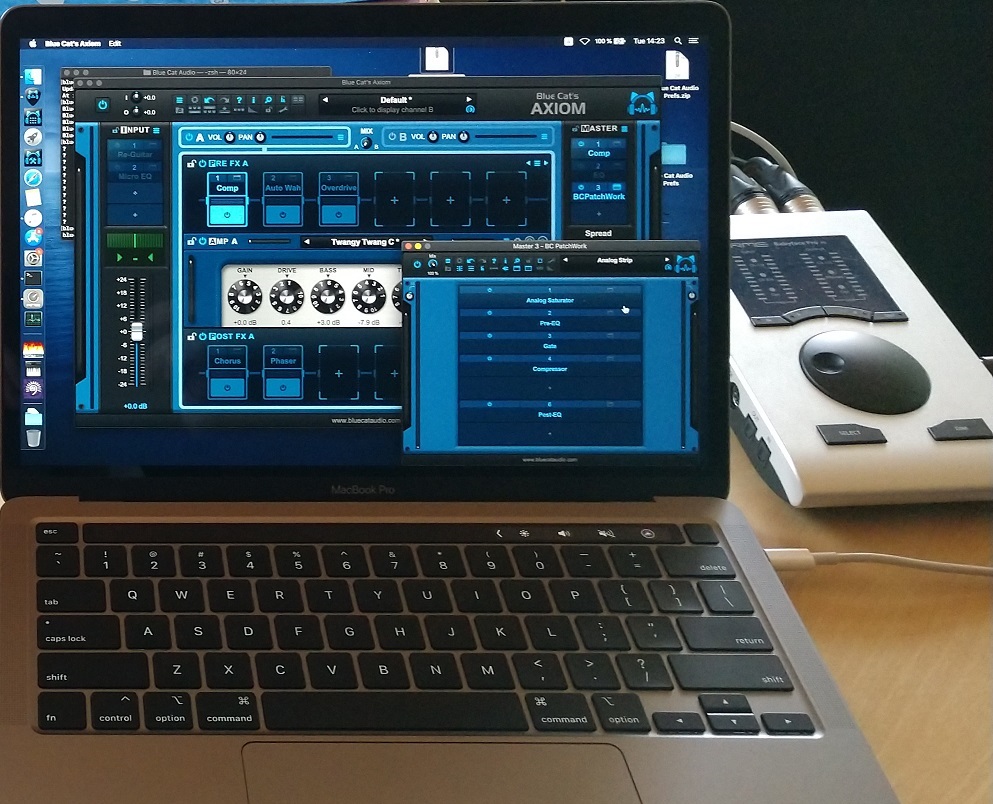Click the undo arrow in Axiom toolbar
The image size is (993, 804).
pyautogui.click(x=208, y=100)
